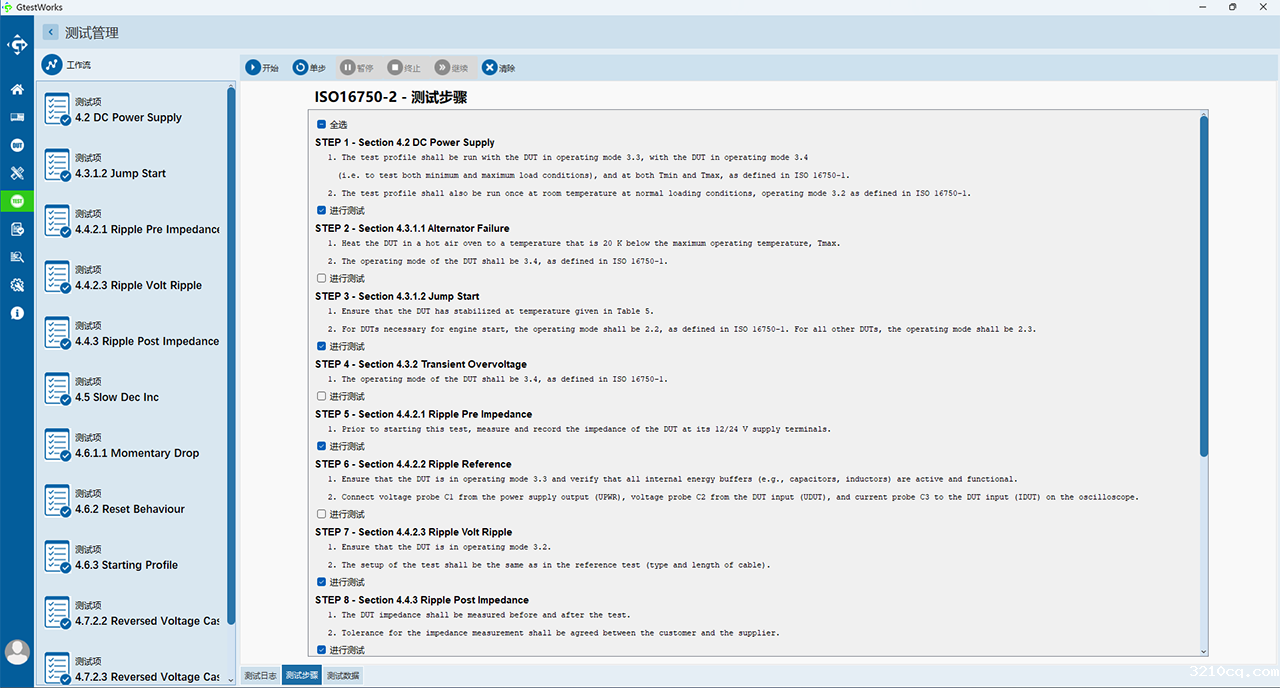Click the user avatar at bottom left
Image resolution: width=1280 pixels, height=688 pixels.
point(17,652)
